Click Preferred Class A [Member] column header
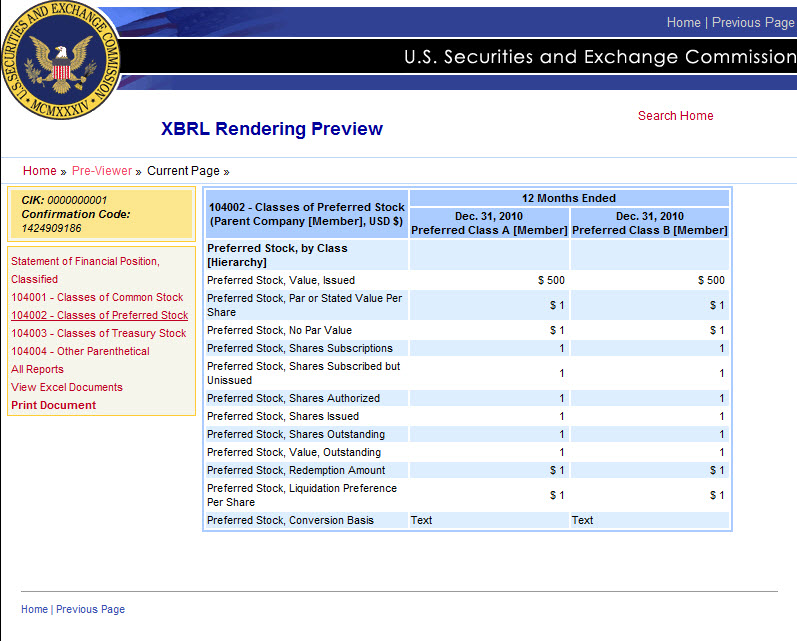The height and width of the screenshot is (641, 797). pyautogui.click(x=489, y=223)
